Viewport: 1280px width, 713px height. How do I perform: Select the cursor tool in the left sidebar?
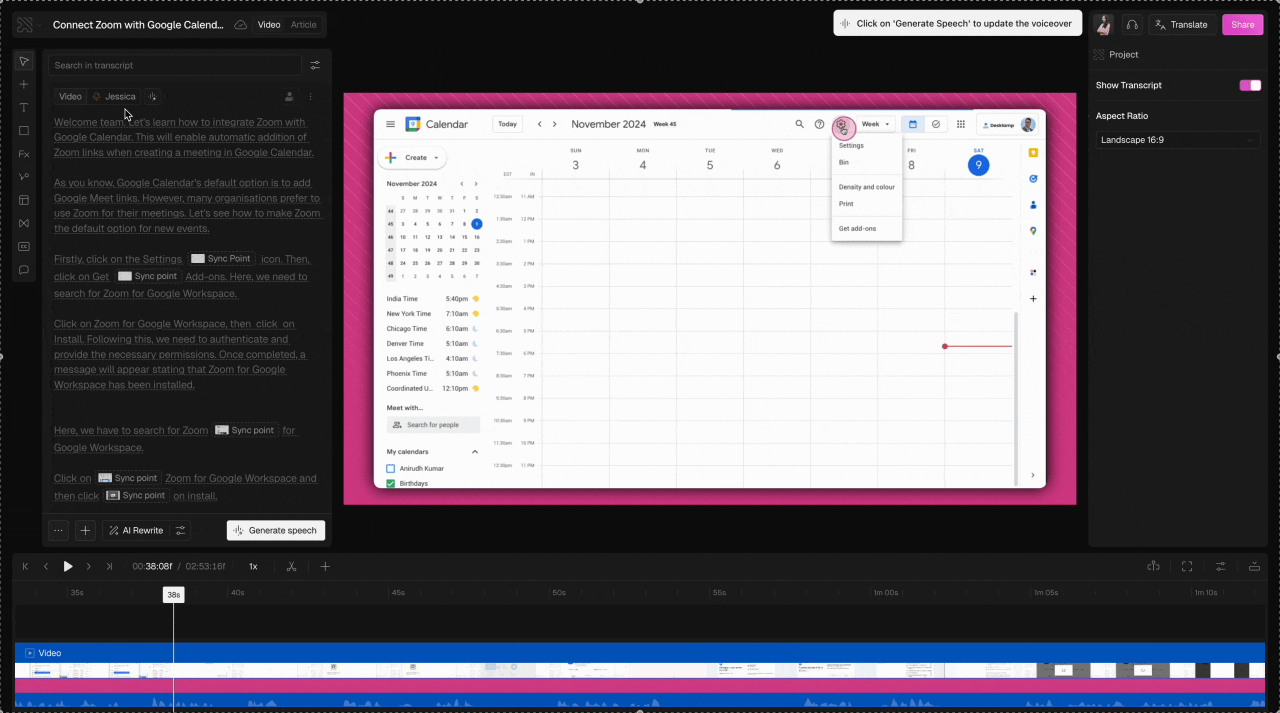tap(24, 62)
